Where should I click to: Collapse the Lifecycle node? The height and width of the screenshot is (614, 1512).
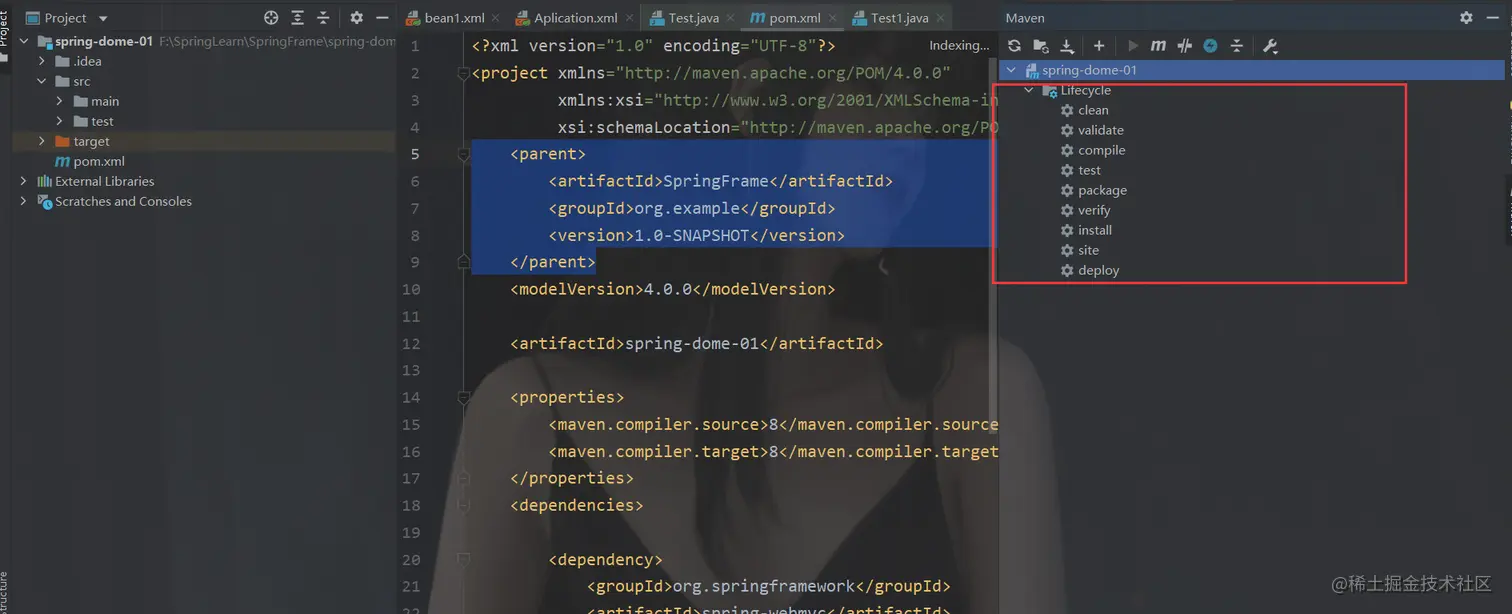click(x=1029, y=90)
